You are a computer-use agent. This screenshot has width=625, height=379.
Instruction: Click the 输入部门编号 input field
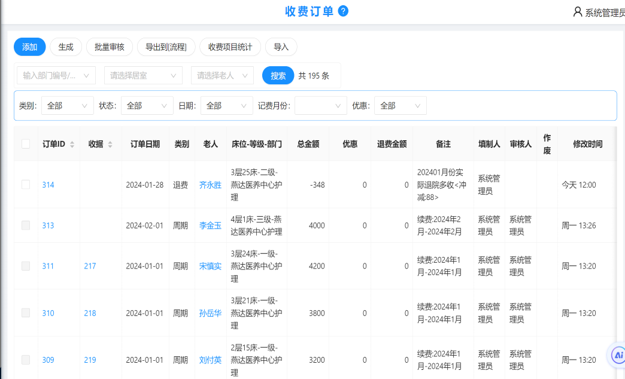pyautogui.click(x=56, y=75)
